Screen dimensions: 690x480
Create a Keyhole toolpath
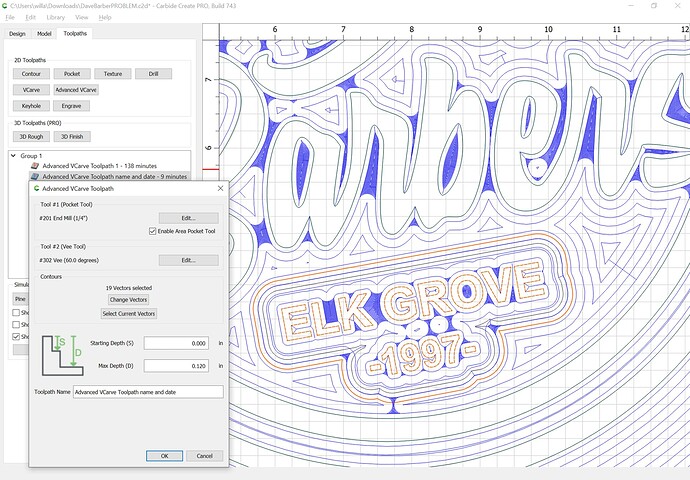[x=31, y=105]
